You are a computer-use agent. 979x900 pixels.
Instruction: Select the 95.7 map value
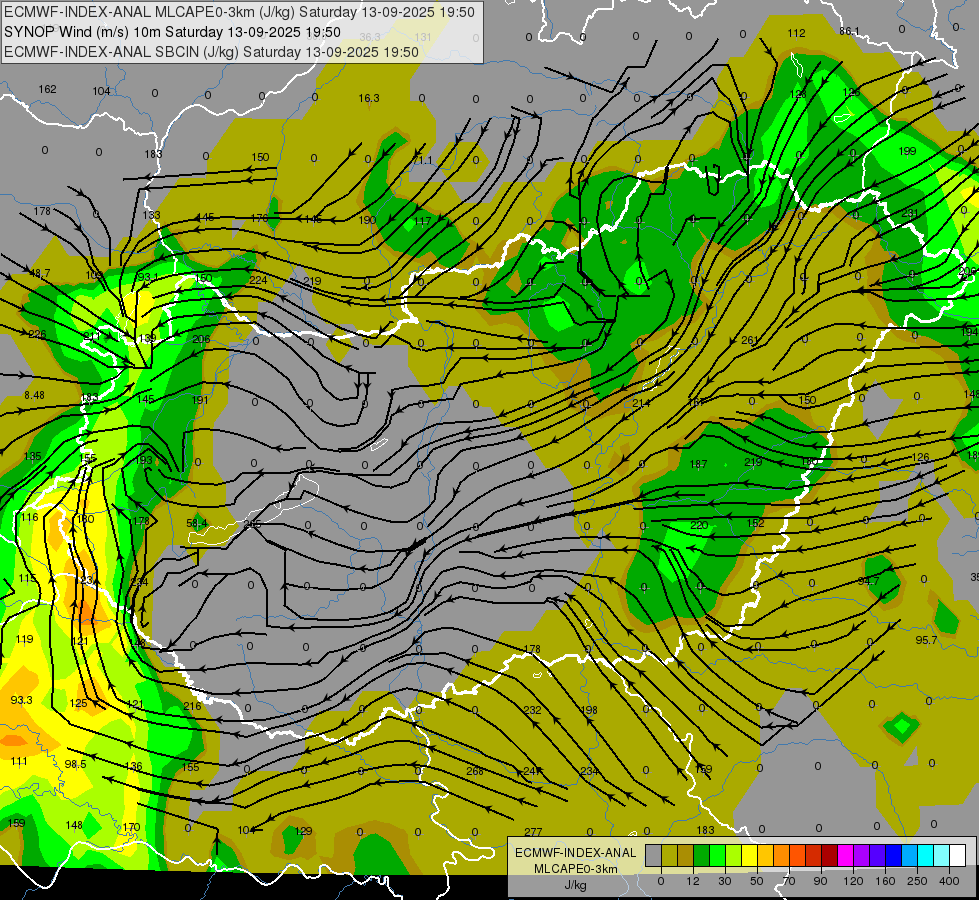coord(926,640)
